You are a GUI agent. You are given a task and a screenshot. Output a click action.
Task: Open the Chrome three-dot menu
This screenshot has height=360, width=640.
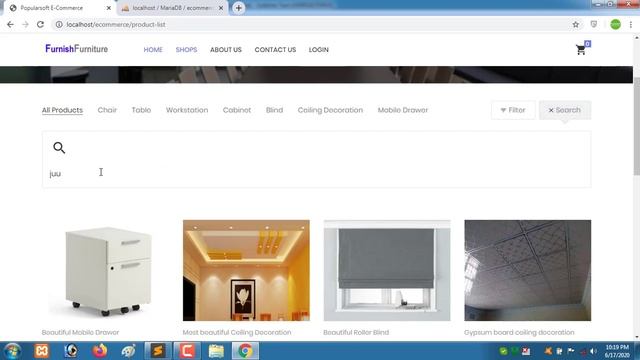click(631, 24)
